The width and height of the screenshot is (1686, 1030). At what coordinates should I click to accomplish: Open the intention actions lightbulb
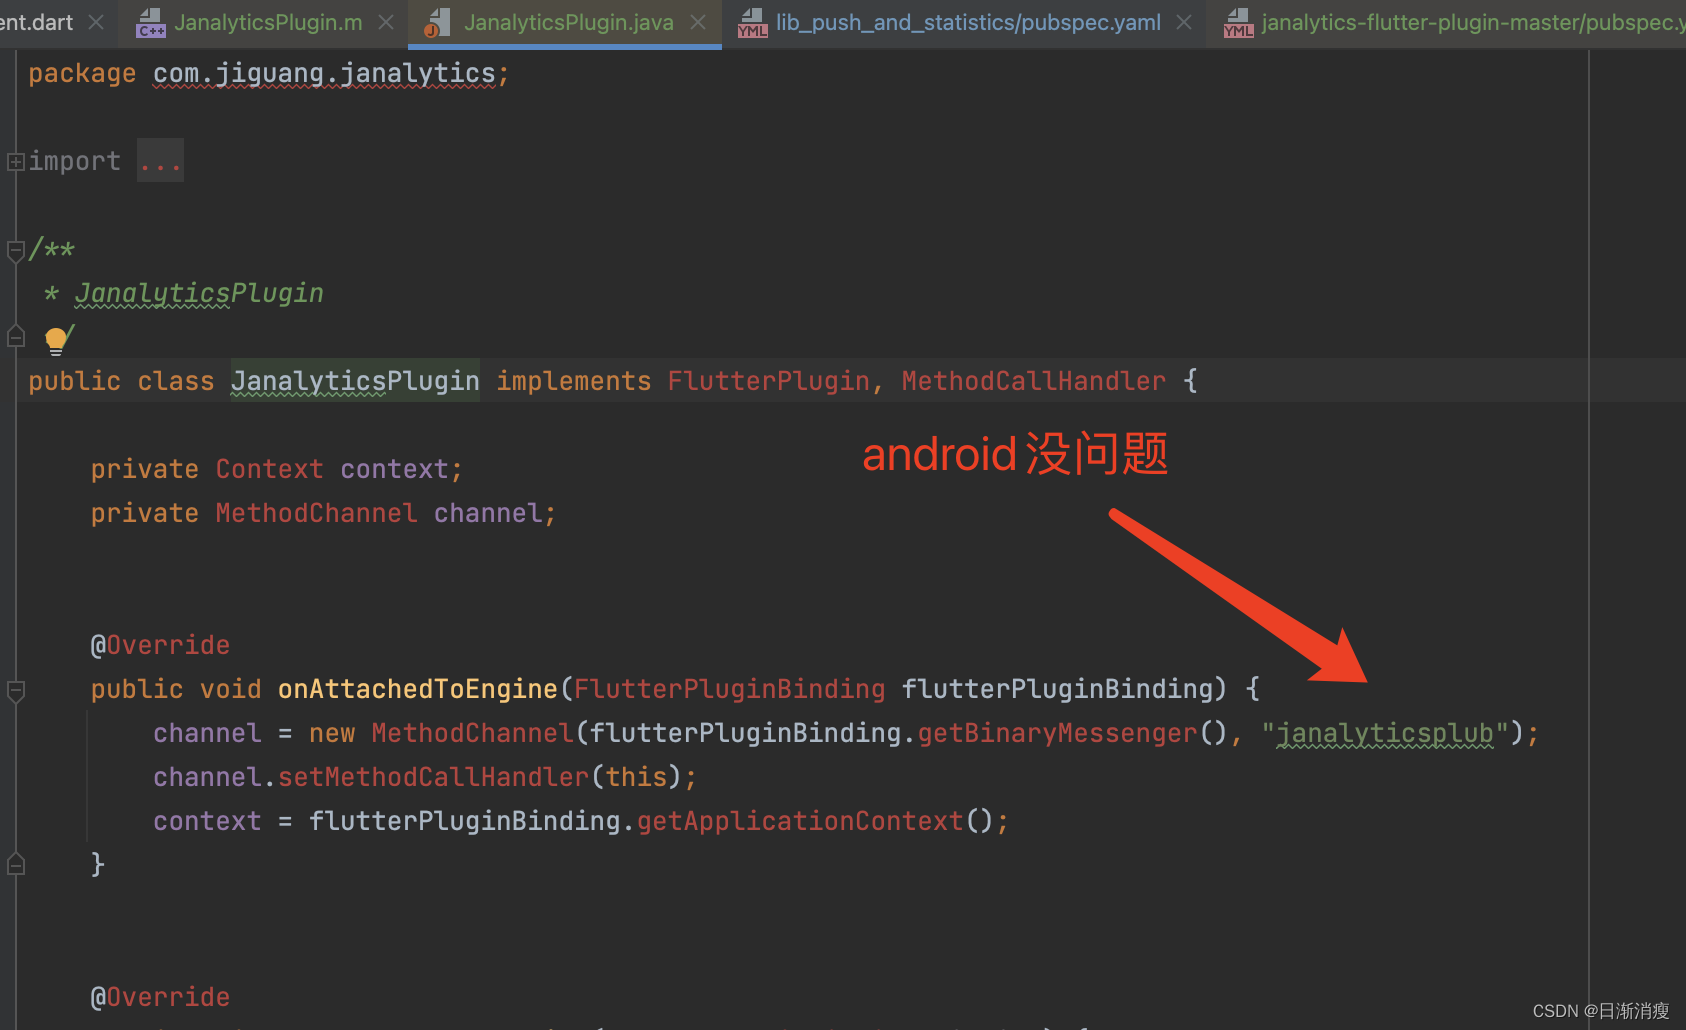[x=57, y=340]
